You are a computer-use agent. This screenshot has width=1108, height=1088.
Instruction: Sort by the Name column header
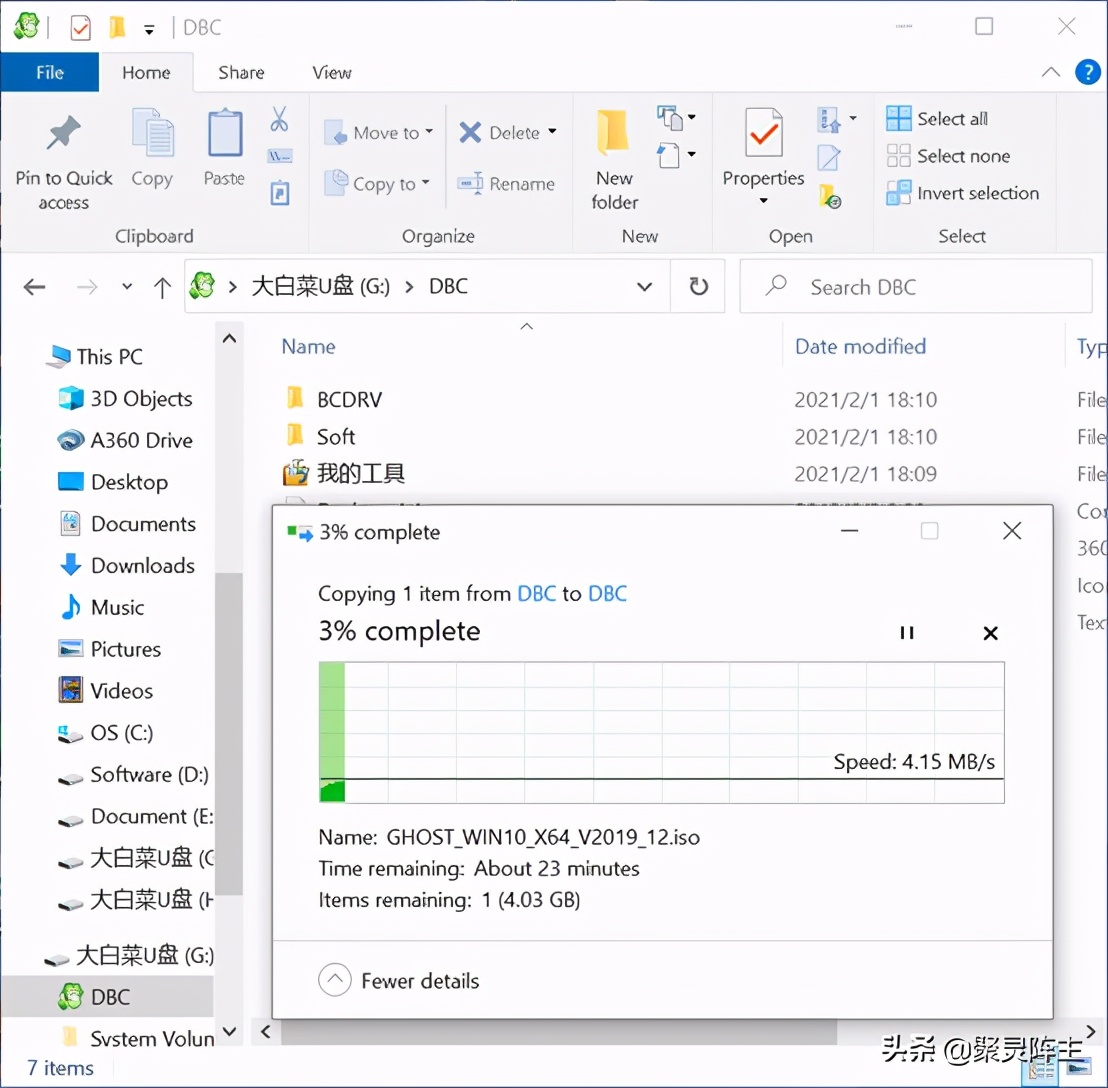[x=308, y=347]
